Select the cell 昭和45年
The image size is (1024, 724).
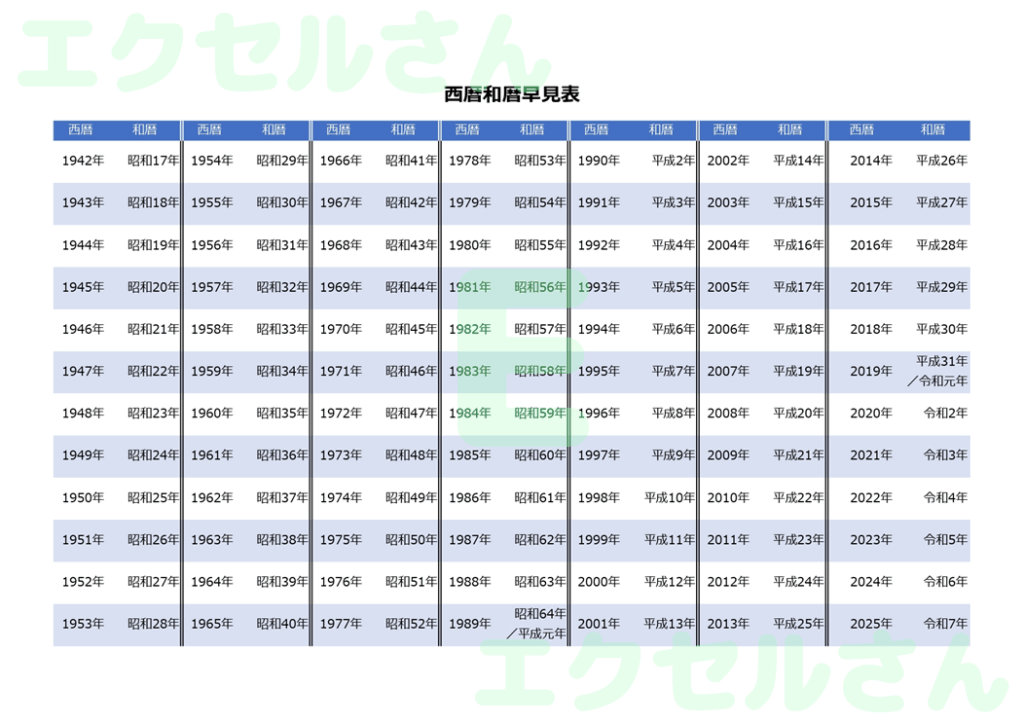411,329
